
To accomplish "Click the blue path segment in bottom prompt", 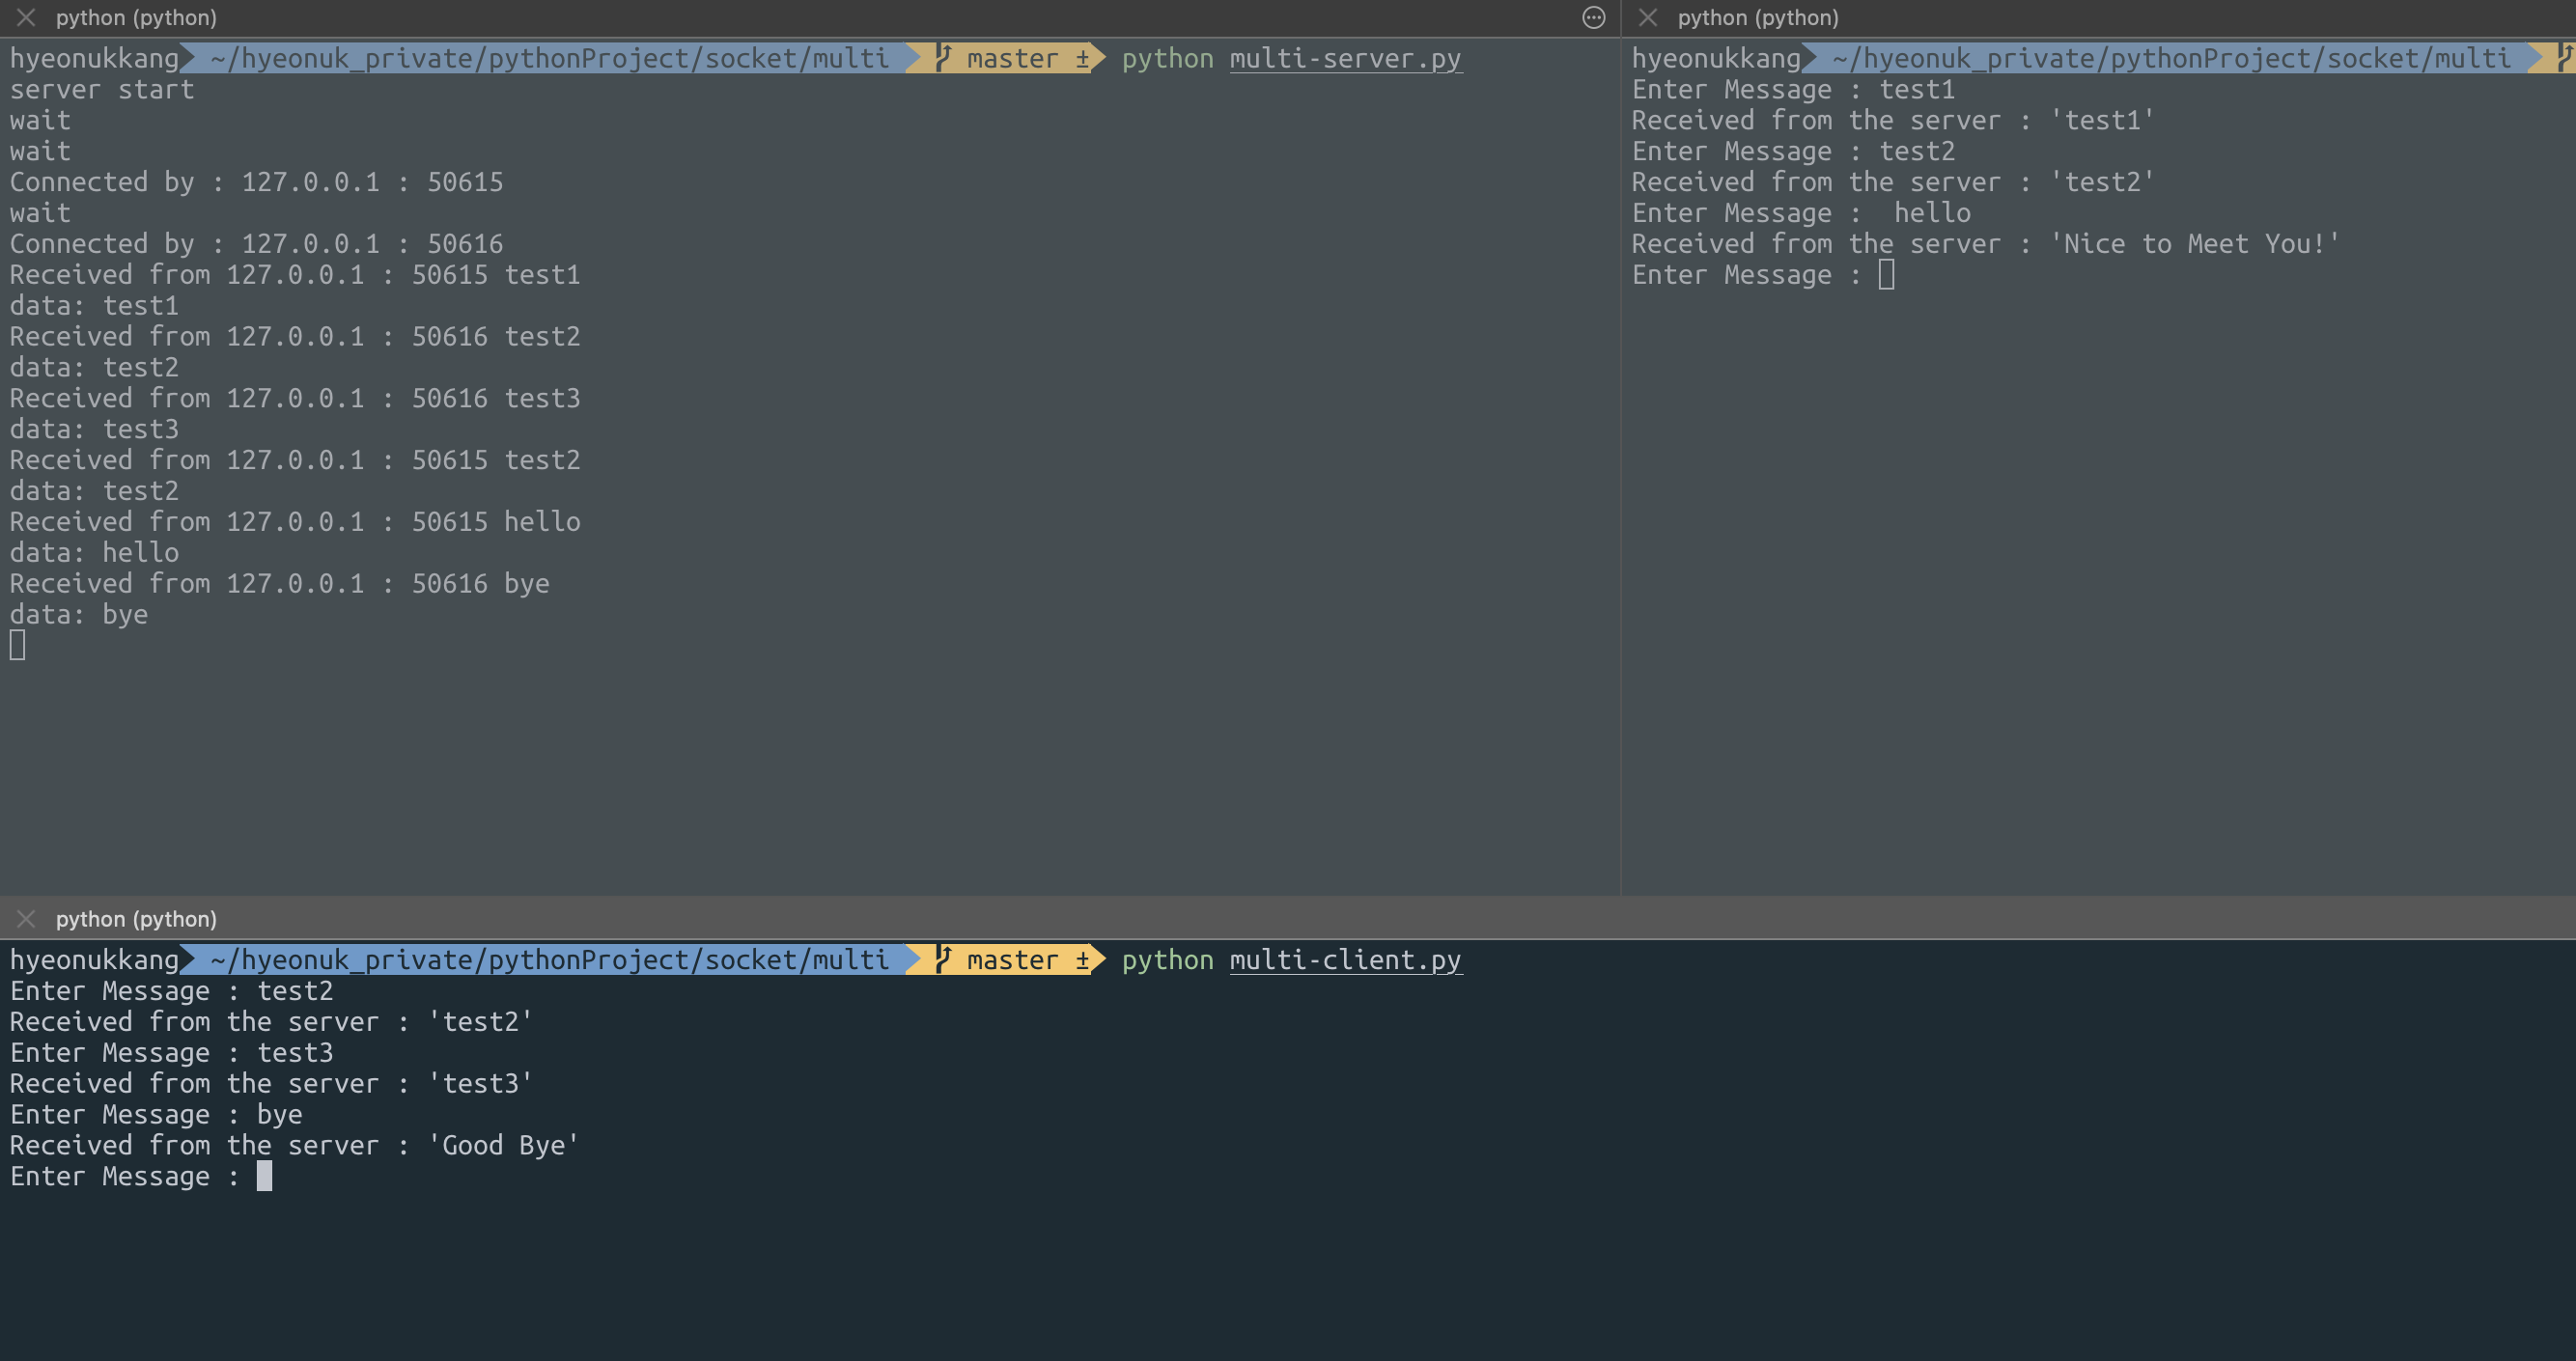I will point(548,961).
